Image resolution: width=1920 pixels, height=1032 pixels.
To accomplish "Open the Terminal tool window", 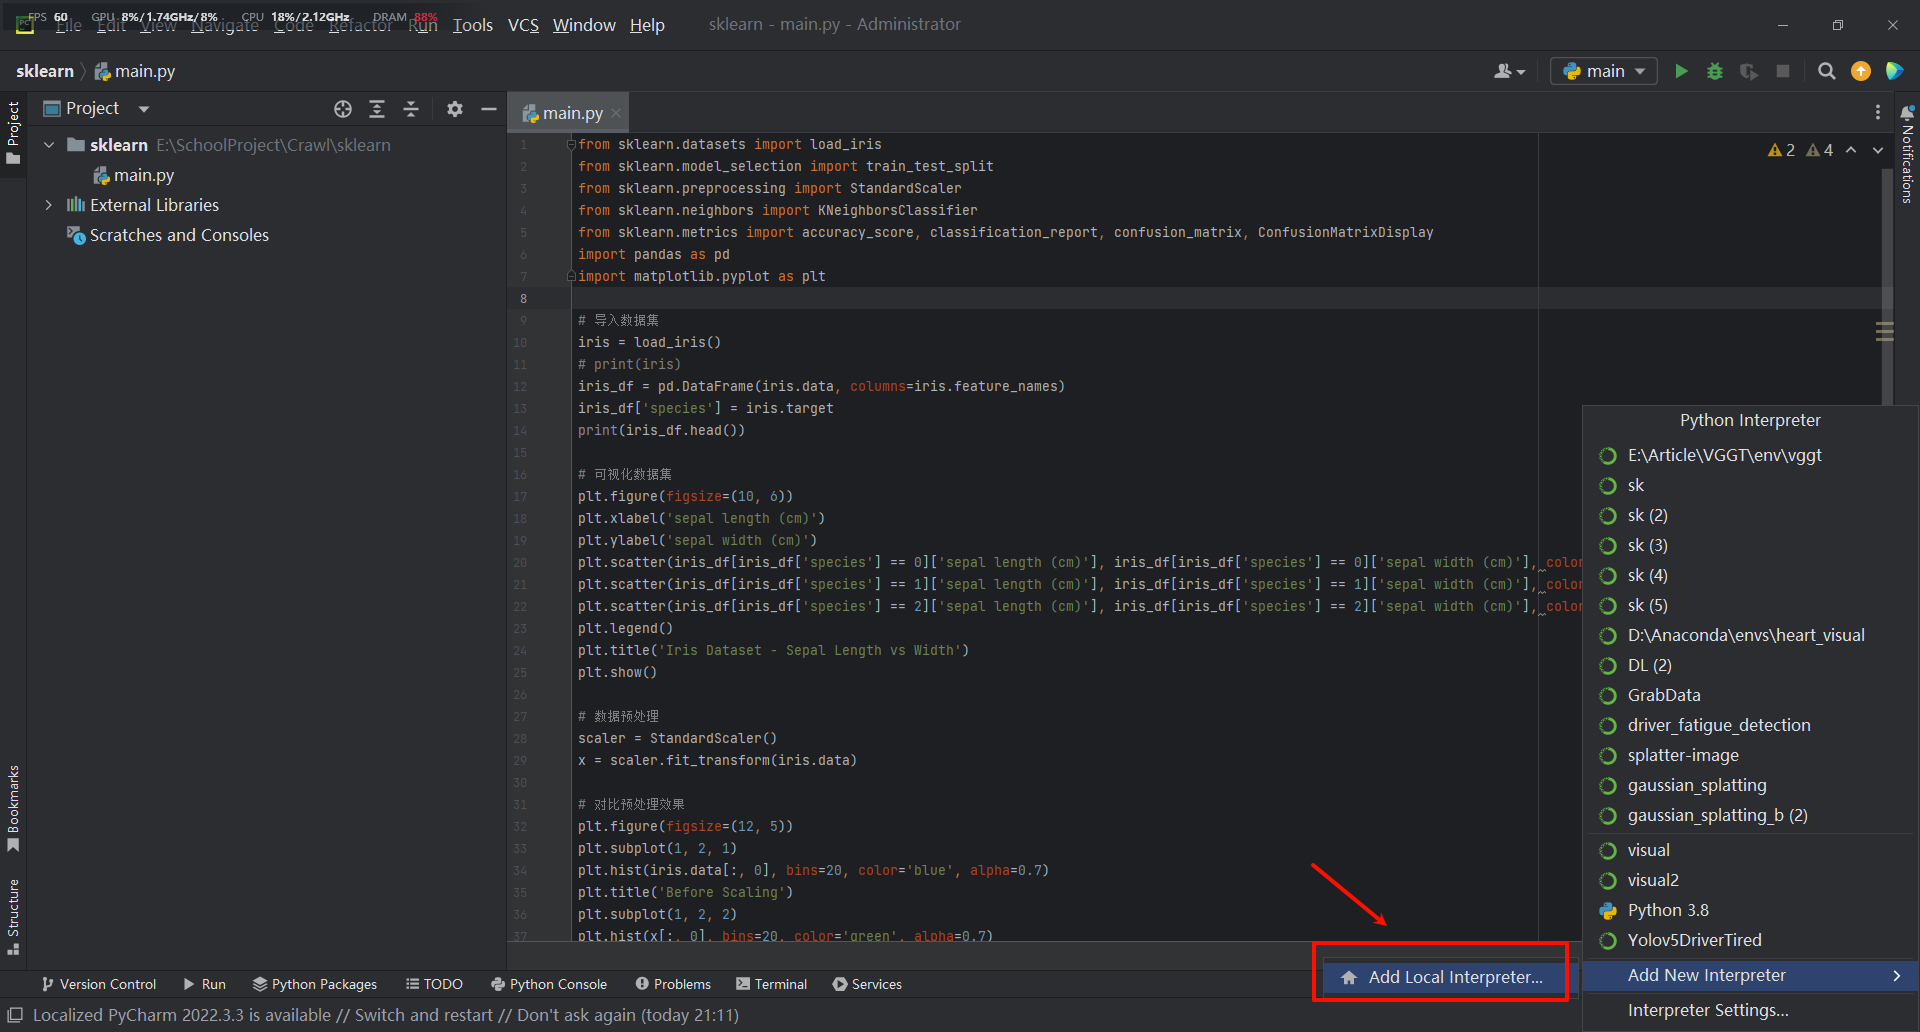I will click(x=771, y=984).
